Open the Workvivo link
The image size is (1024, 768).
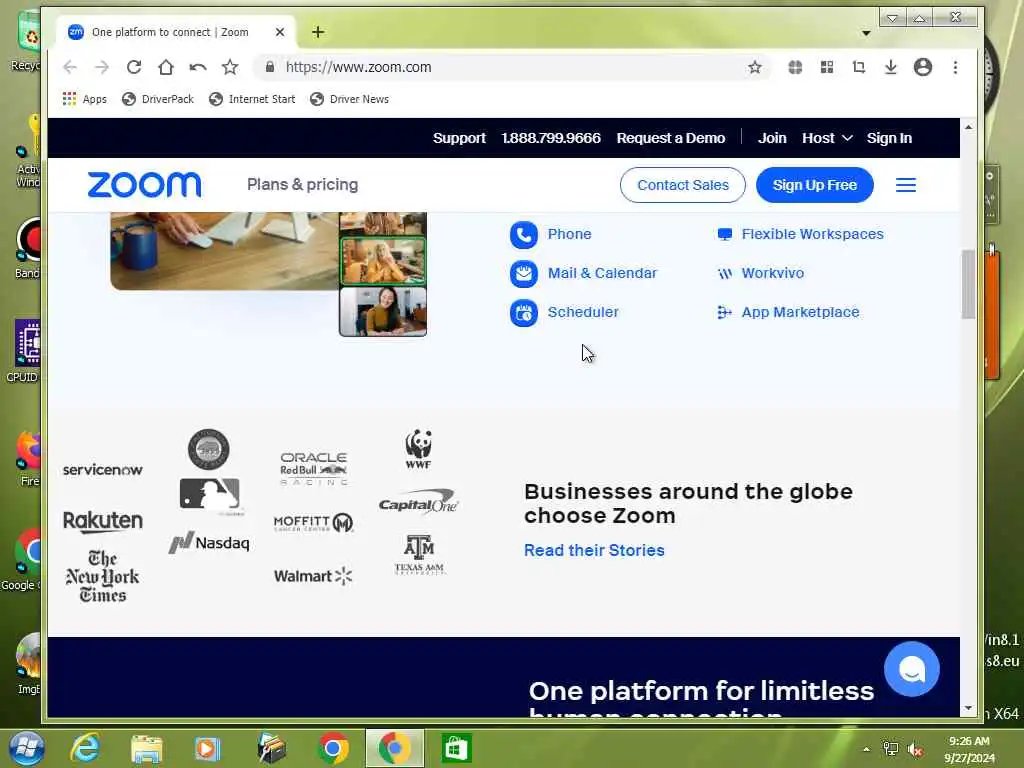[x=773, y=273]
